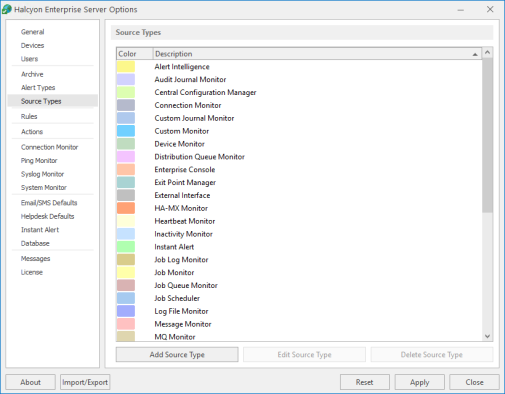Click scrollbar down arrow in source list

(487, 336)
